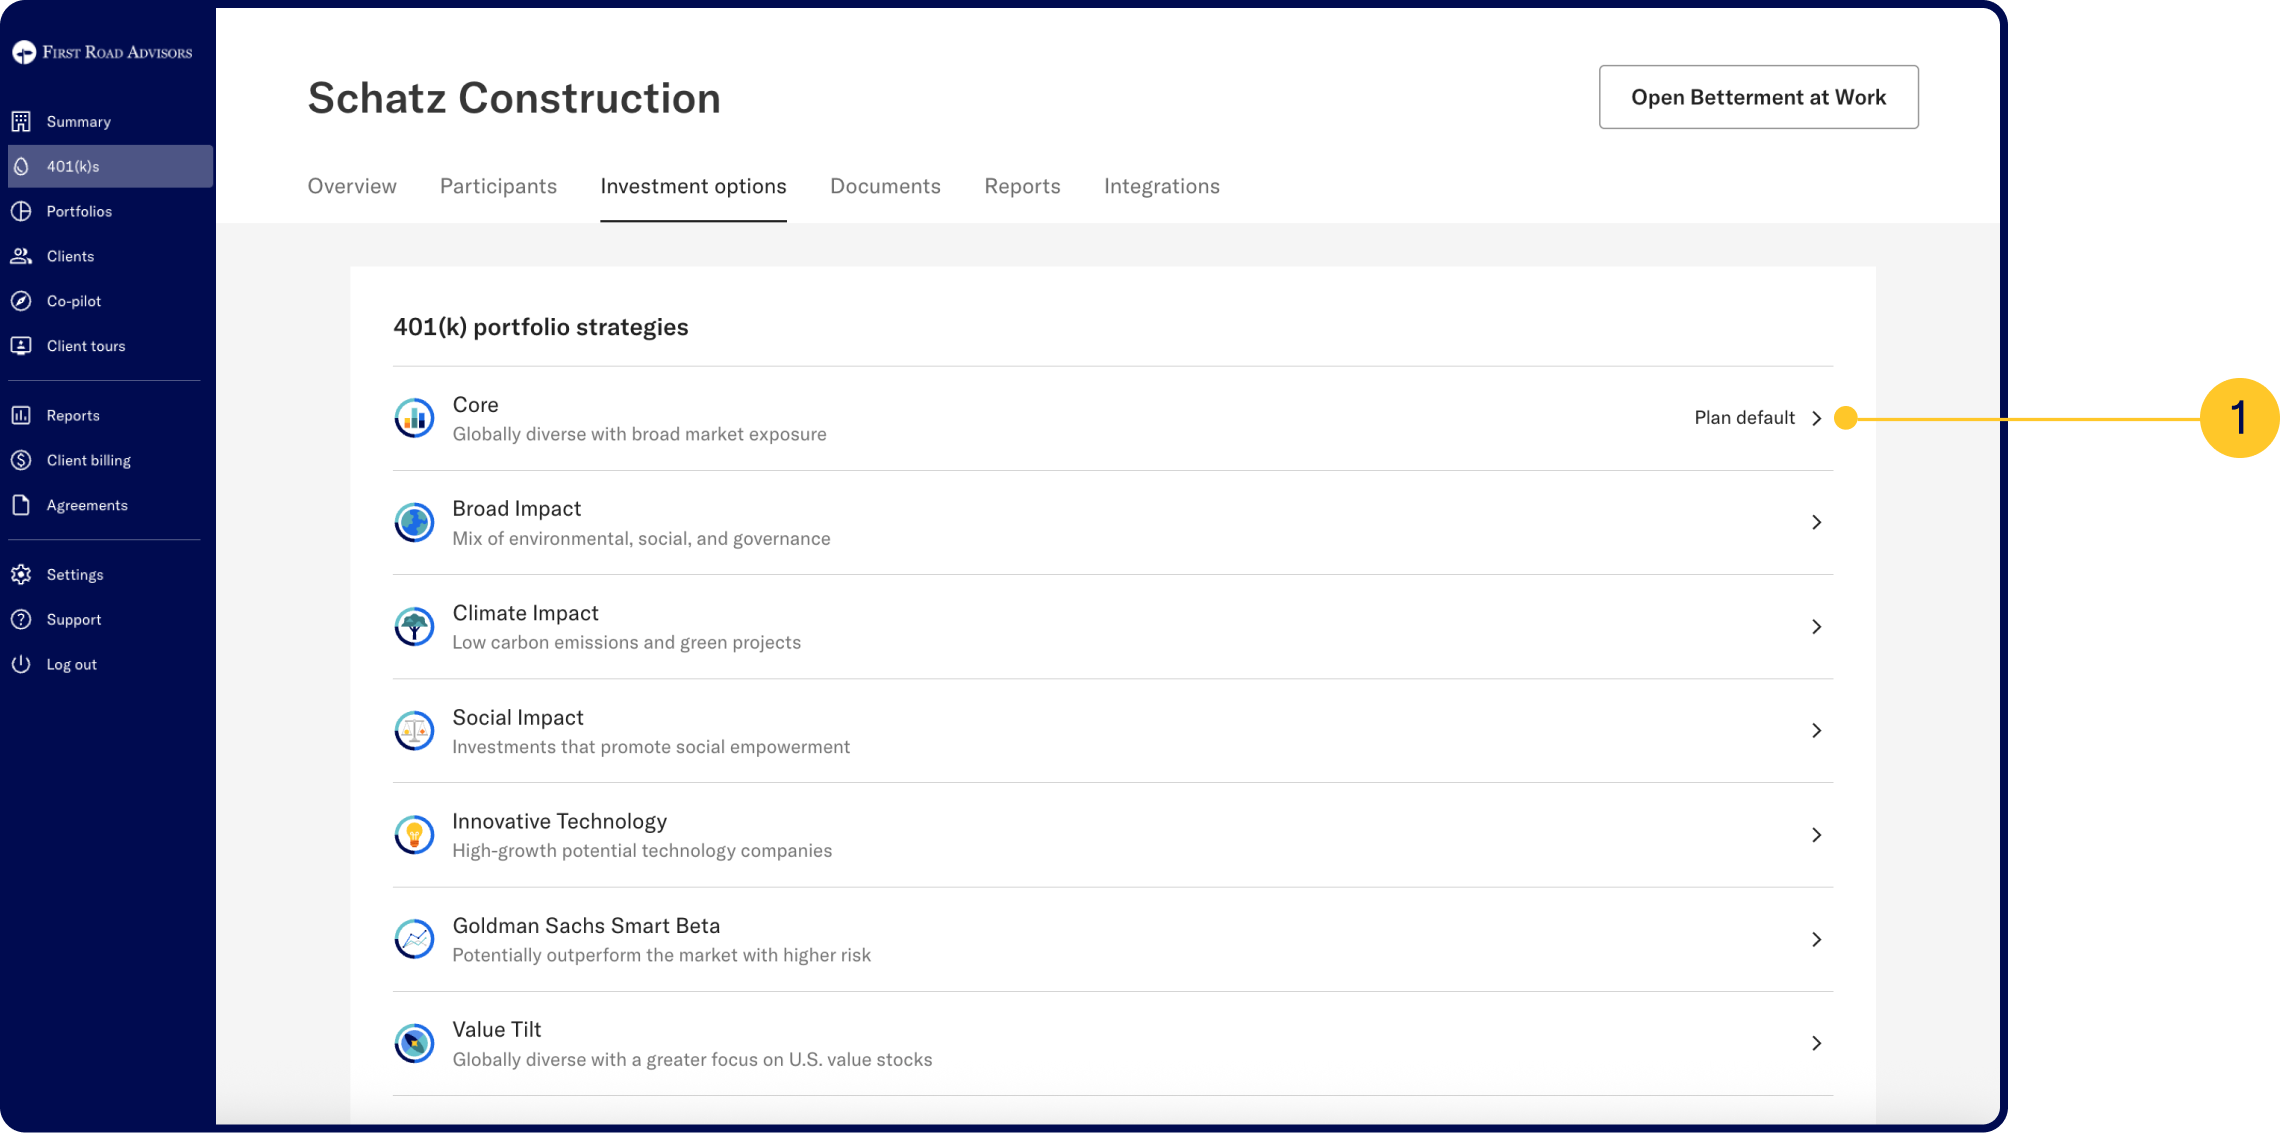This screenshot has width=2280, height=1133.
Task: Expand the Broad Impact chevron arrow
Action: click(x=1816, y=522)
